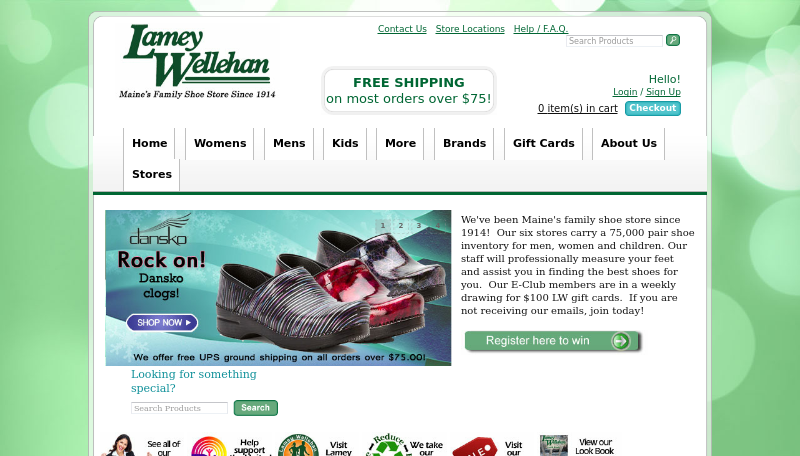The image size is (800, 456).
Task: Click the round Lamey Wellehan hikers badge
Action: point(298,445)
